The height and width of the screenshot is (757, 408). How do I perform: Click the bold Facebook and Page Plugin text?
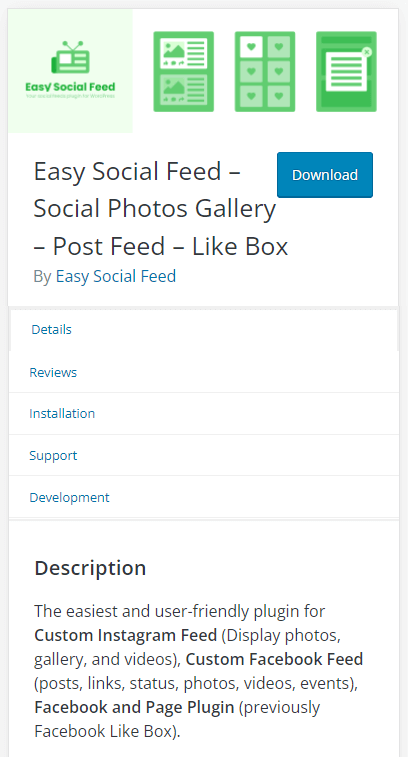coord(134,707)
